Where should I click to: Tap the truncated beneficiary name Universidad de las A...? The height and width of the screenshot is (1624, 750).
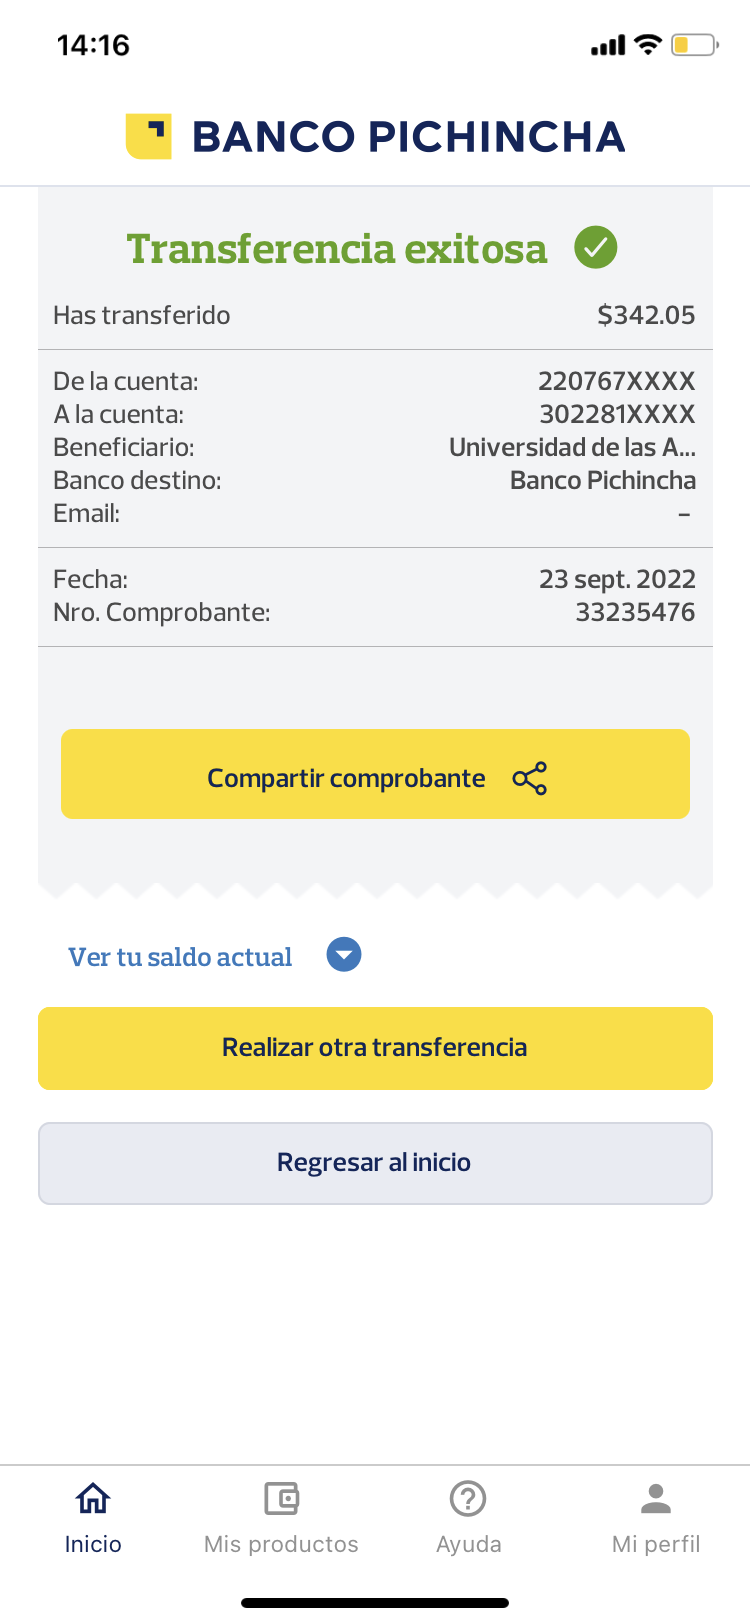coord(572,447)
